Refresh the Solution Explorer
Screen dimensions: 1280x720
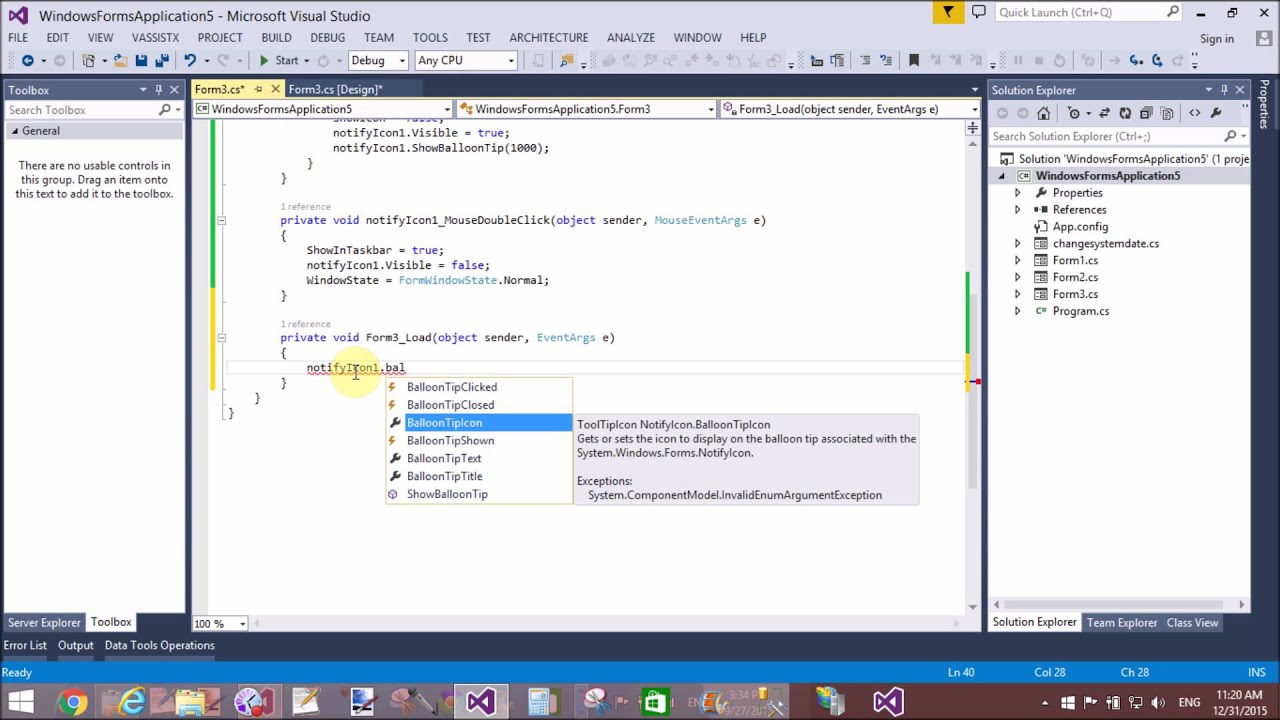coord(1125,112)
